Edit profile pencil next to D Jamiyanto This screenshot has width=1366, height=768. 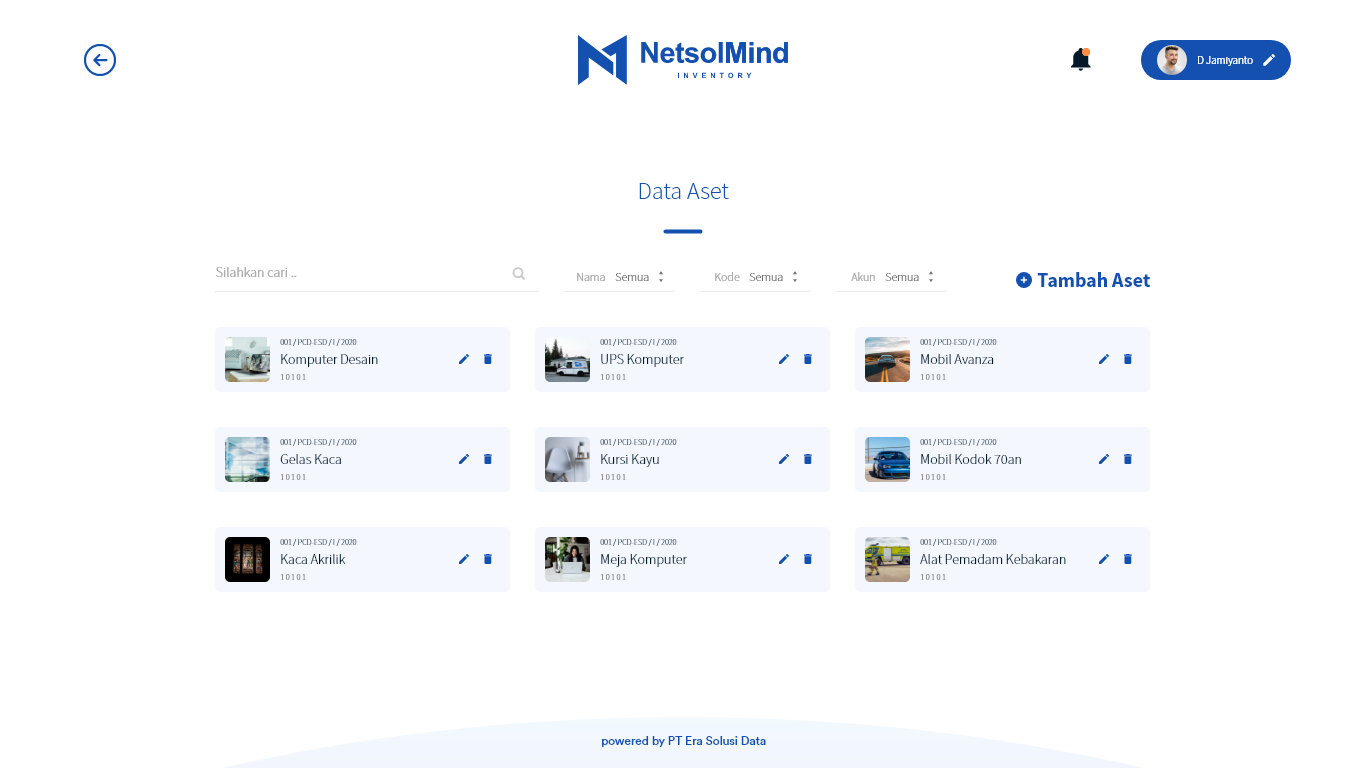pos(1269,60)
